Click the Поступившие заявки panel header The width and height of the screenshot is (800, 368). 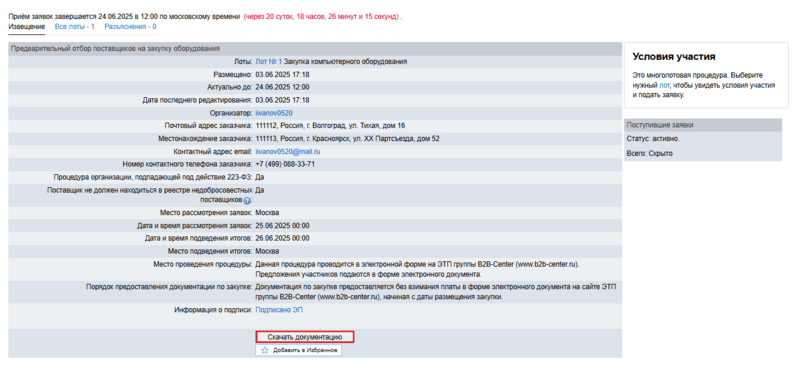click(703, 125)
